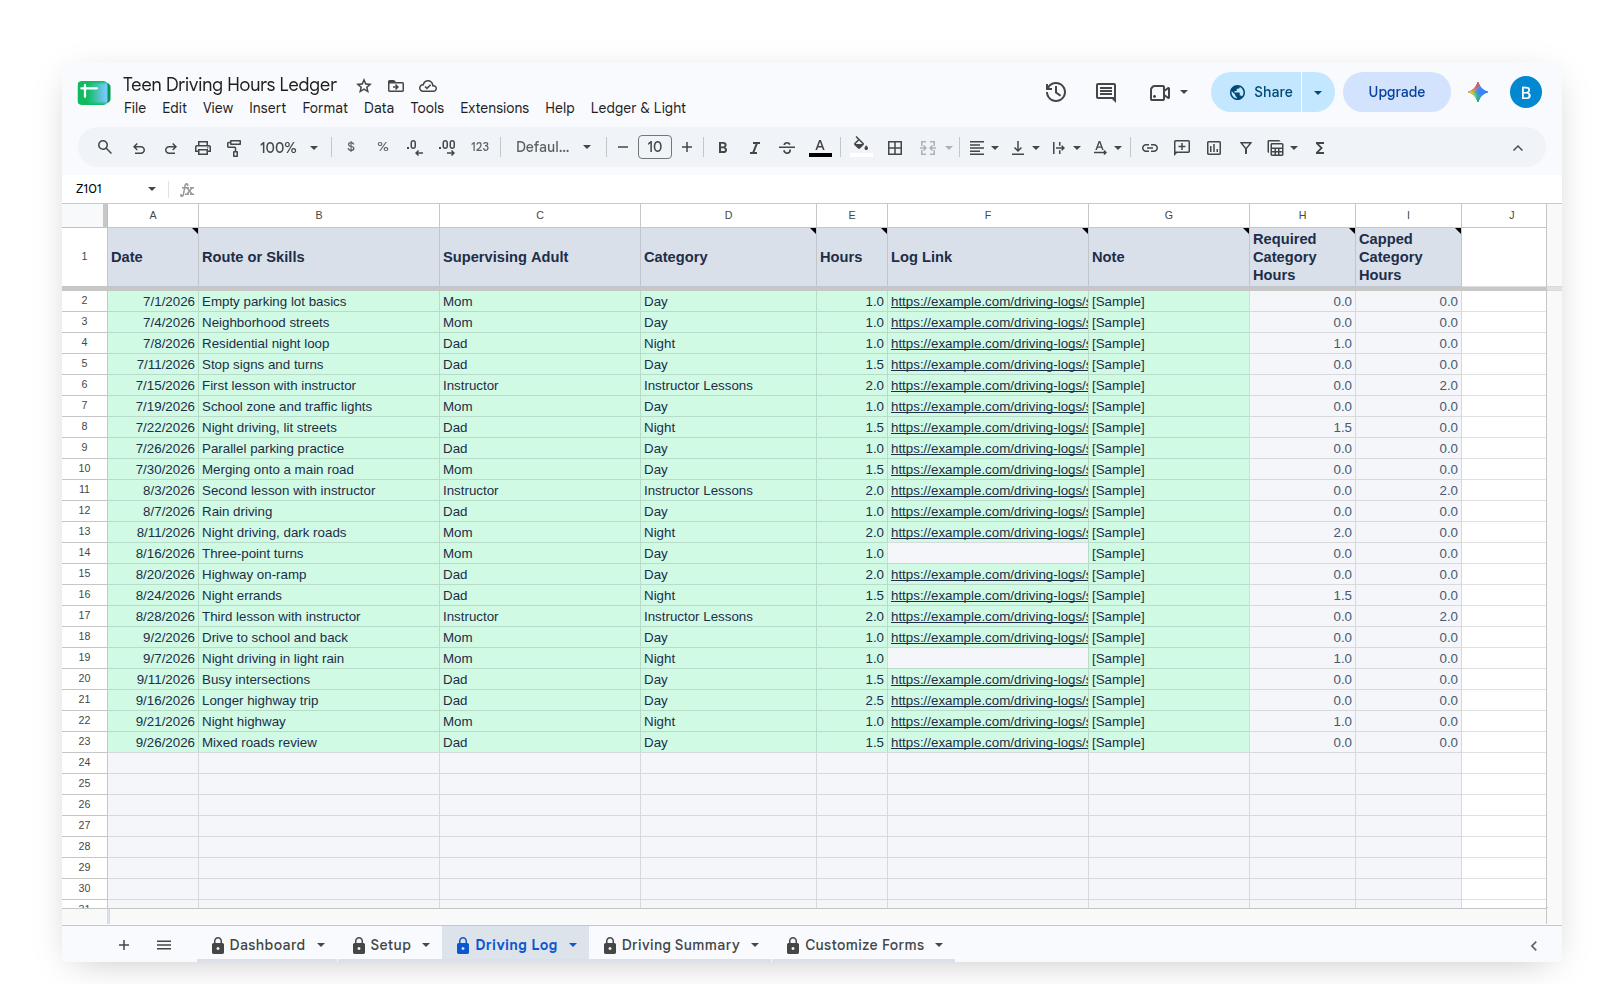The width and height of the screenshot is (1624, 984).
Task: Open the font family dropdown
Action: 553,147
